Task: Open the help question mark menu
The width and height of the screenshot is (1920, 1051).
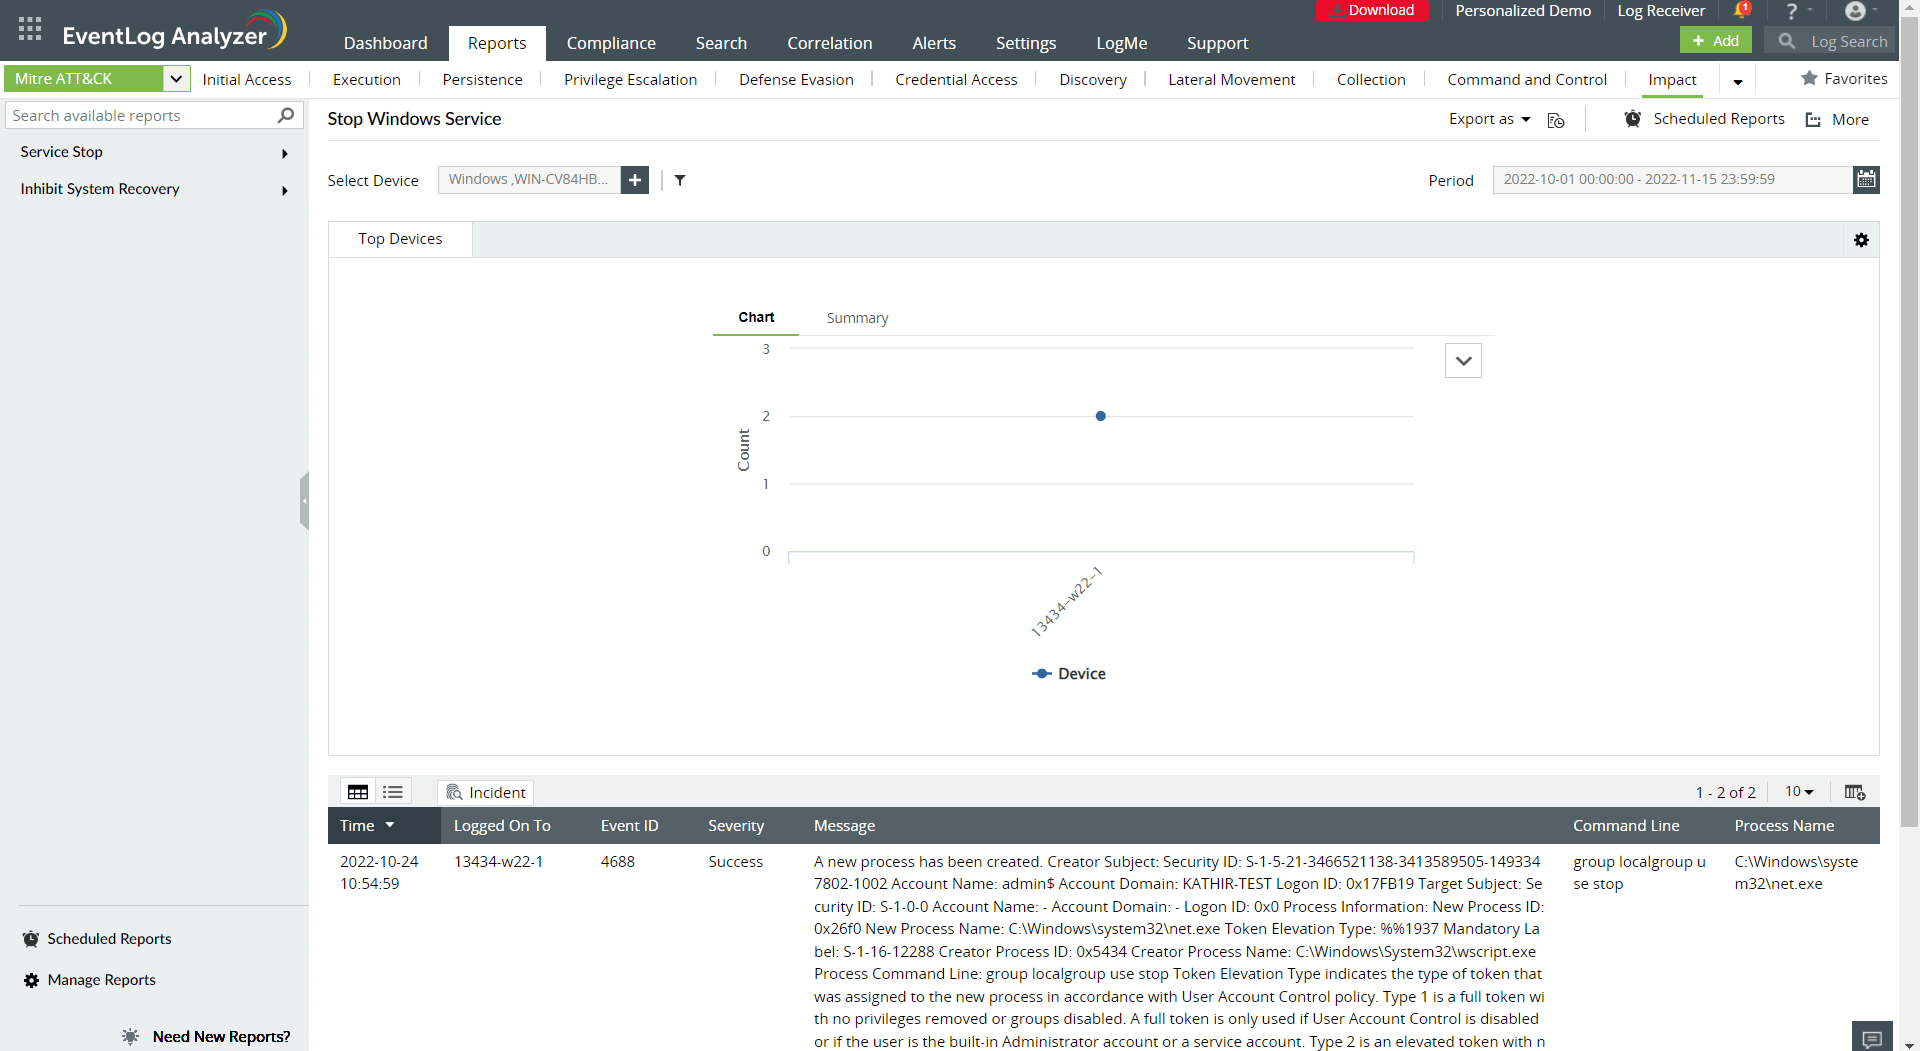Action: pos(1792,11)
